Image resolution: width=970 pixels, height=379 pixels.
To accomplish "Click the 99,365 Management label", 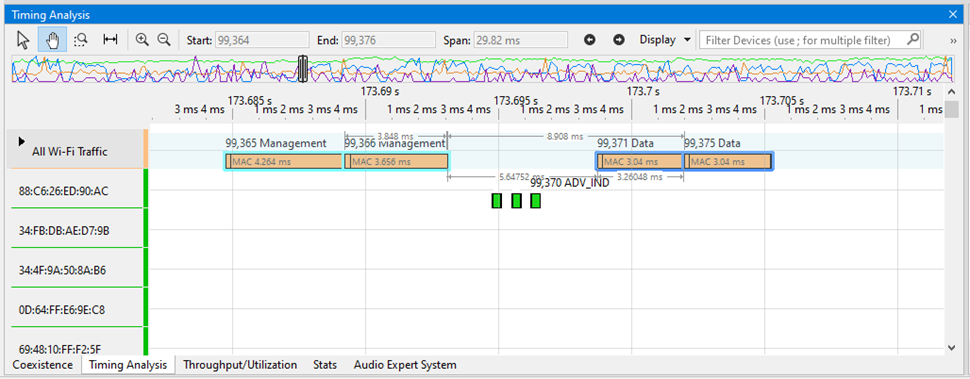I will [275, 143].
